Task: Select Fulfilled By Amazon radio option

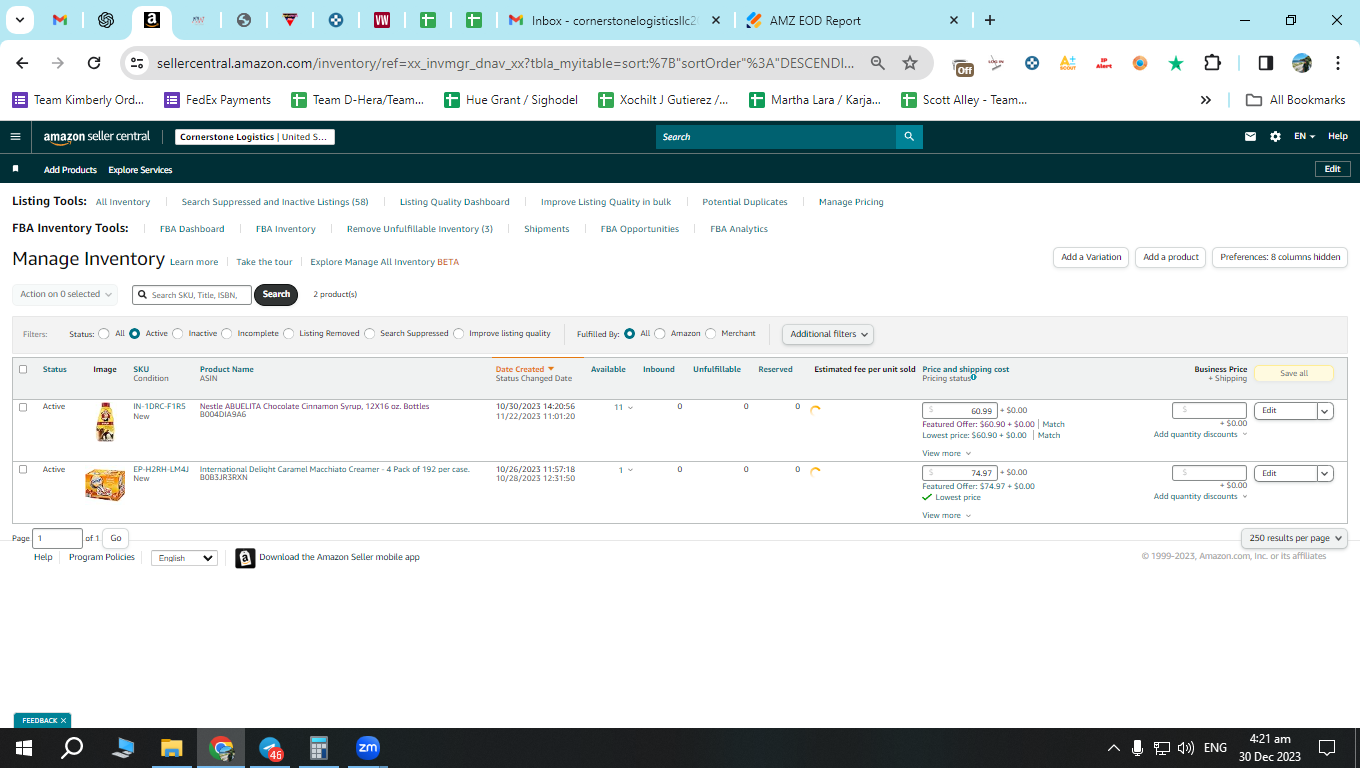Action: click(x=660, y=334)
